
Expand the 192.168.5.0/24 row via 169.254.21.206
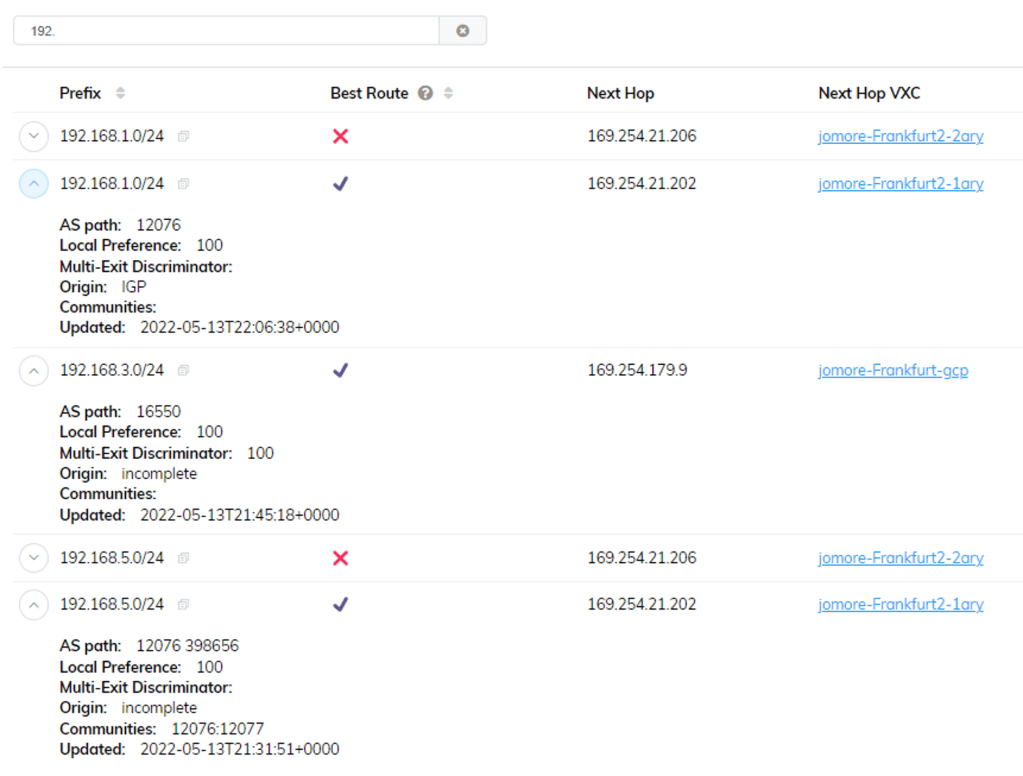coord(34,558)
